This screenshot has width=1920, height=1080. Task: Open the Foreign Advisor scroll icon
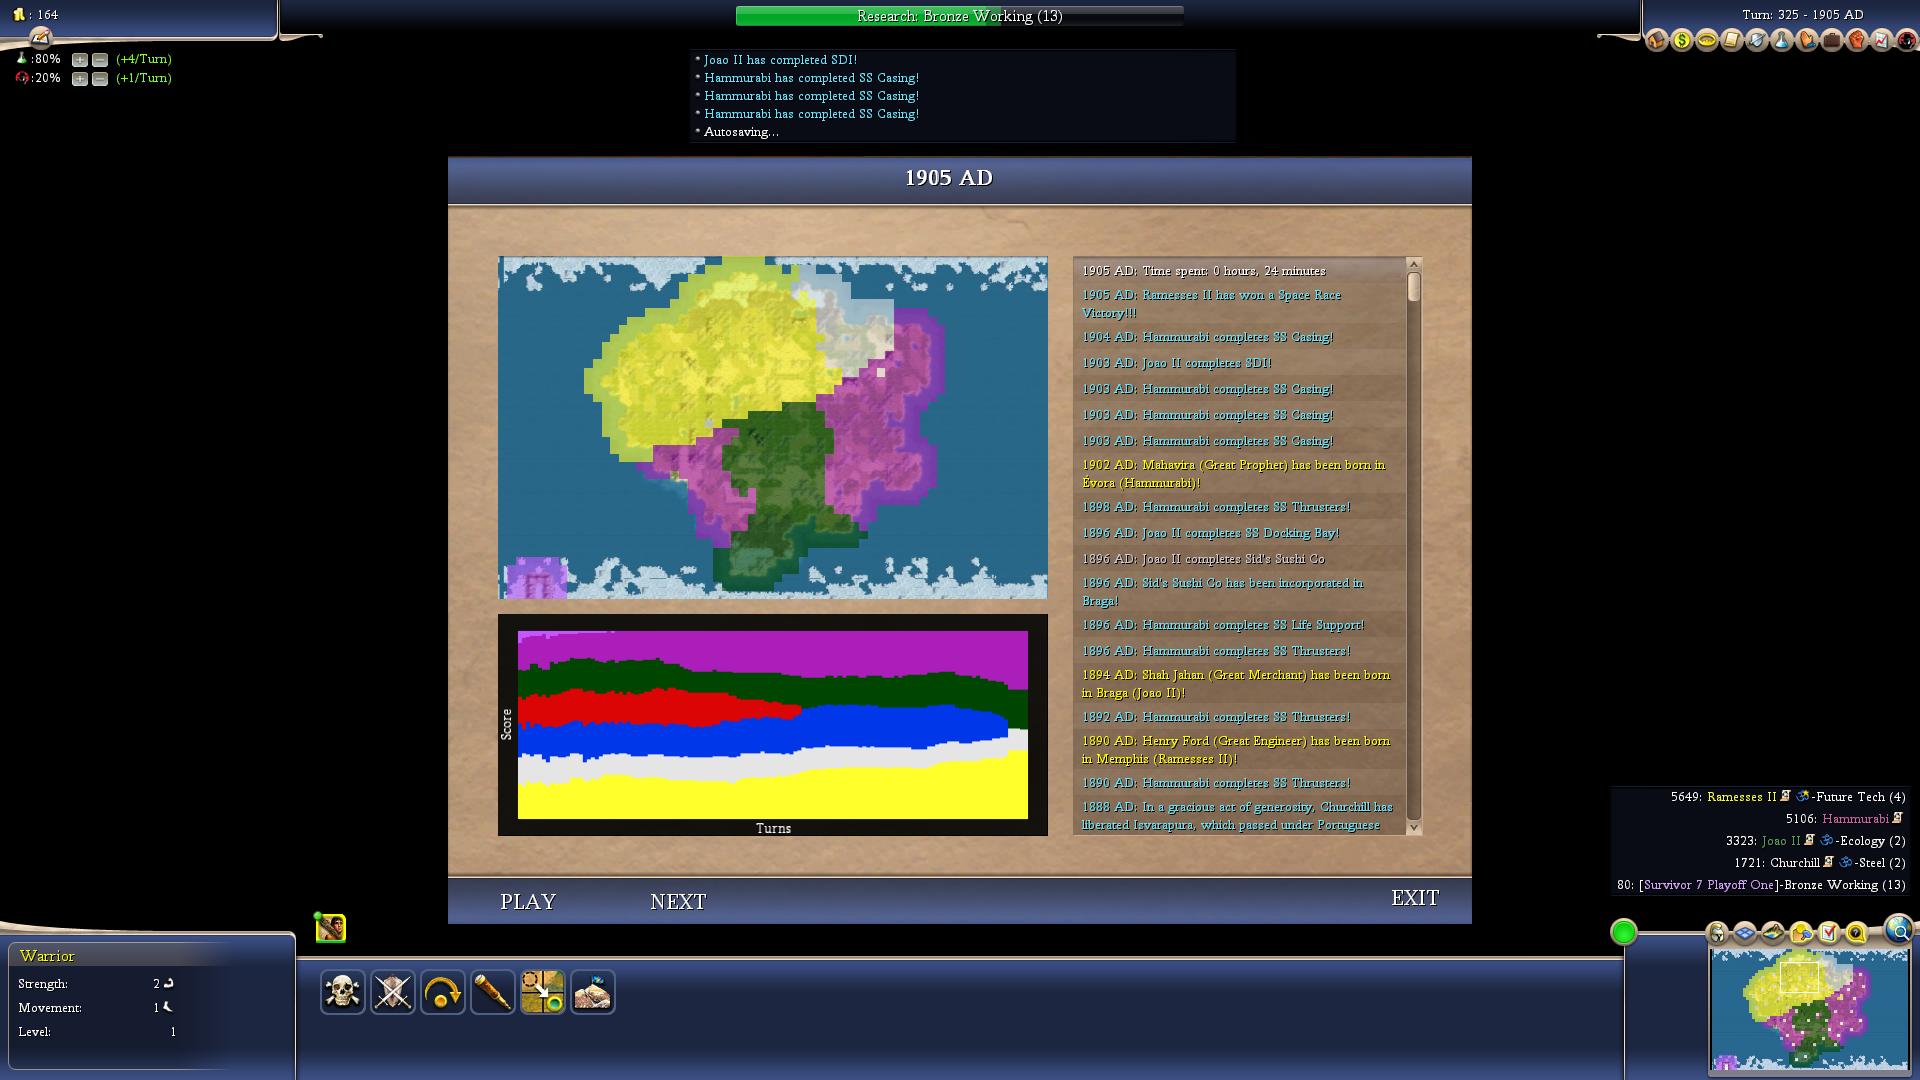(x=1732, y=41)
